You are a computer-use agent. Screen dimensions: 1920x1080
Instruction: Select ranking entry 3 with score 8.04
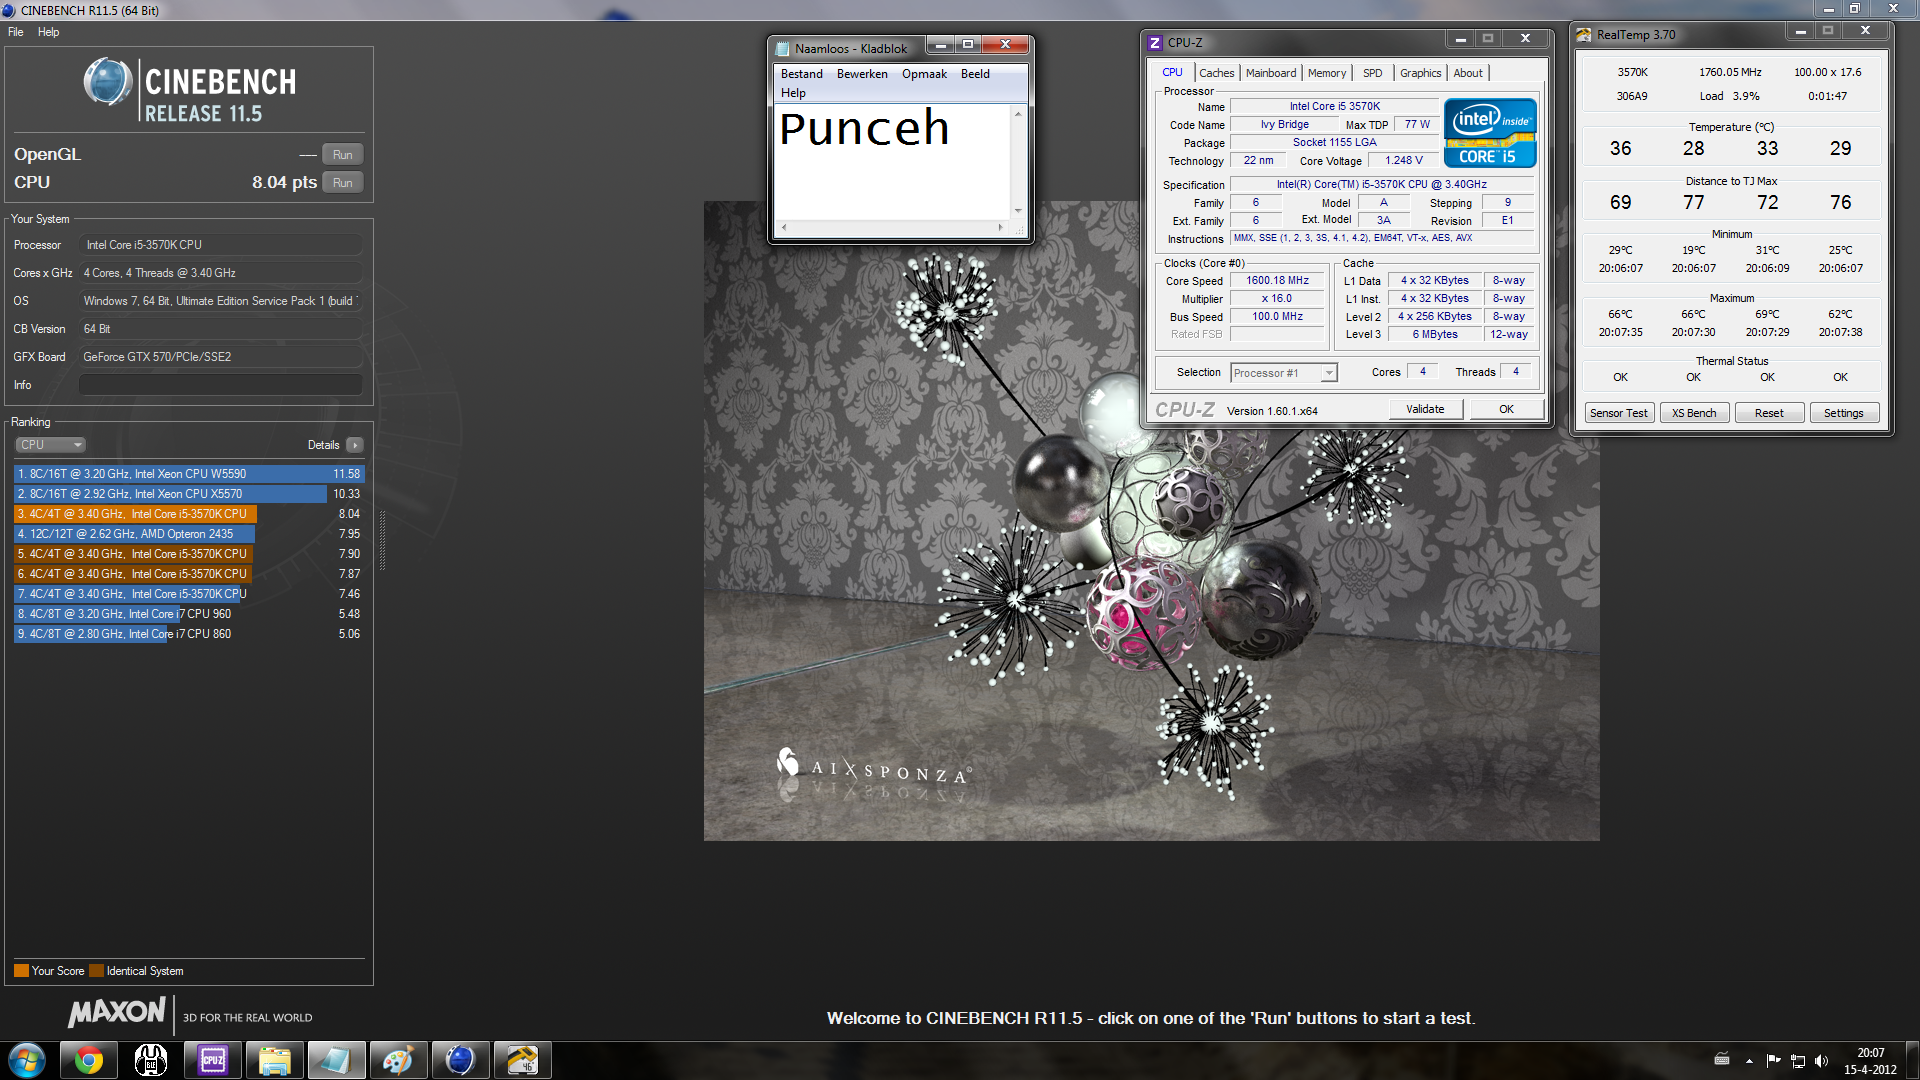coord(189,514)
